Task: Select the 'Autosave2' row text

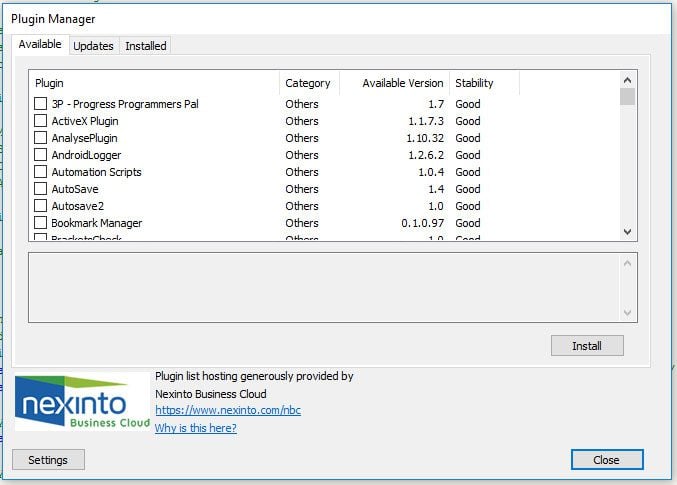Action: (x=78, y=206)
